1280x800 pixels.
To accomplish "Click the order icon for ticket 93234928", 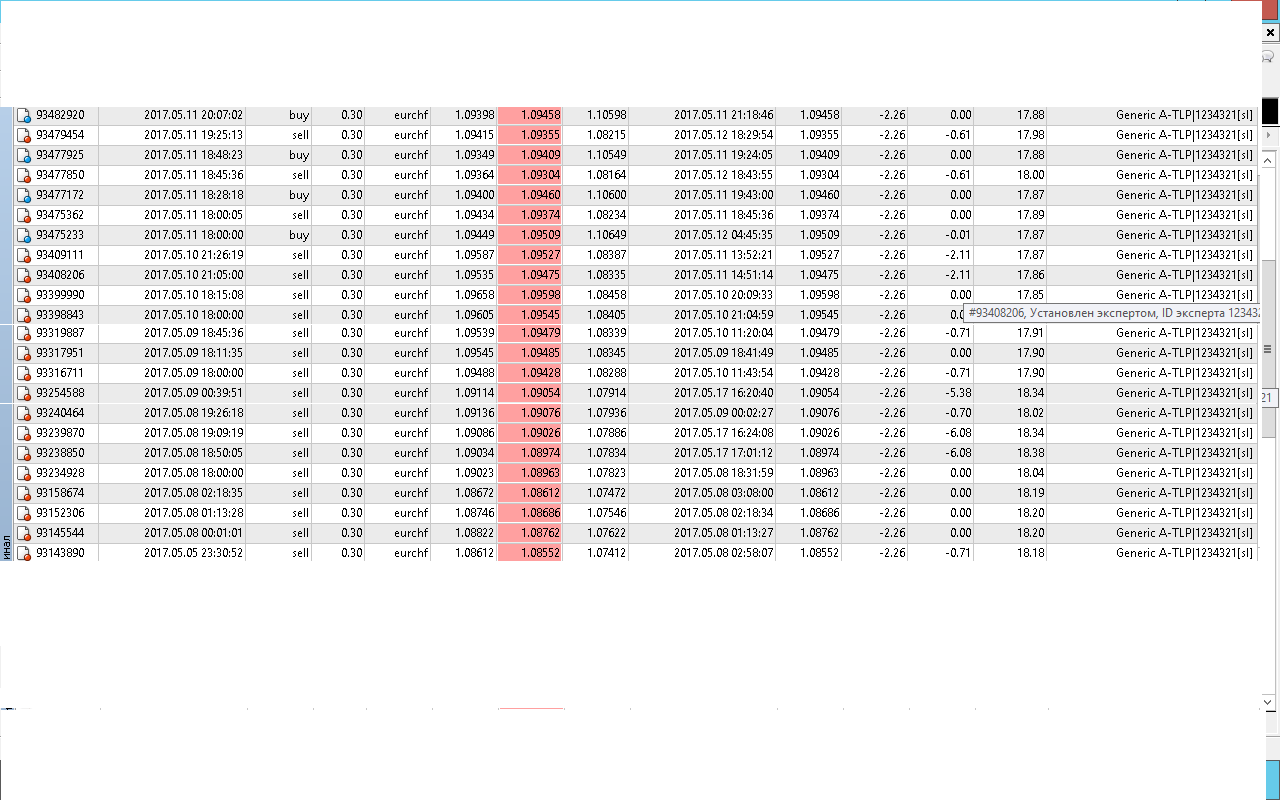I will click(24, 473).
